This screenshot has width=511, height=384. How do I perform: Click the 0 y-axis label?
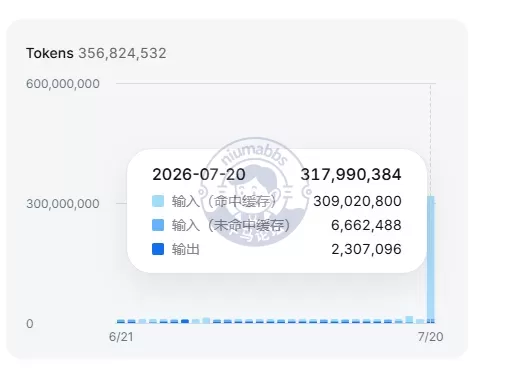tap(30, 324)
